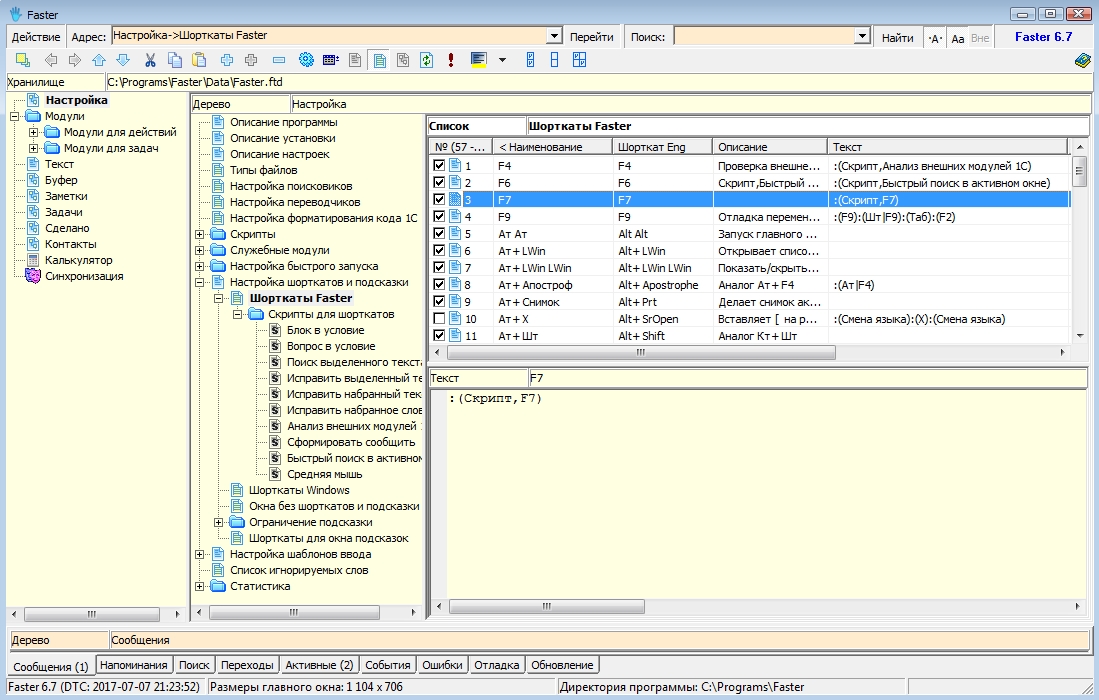Click the two-pane layout icon with checkmarks
Image resolution: width=1099 pixels, height=700 pixels.
pos(531,60)
